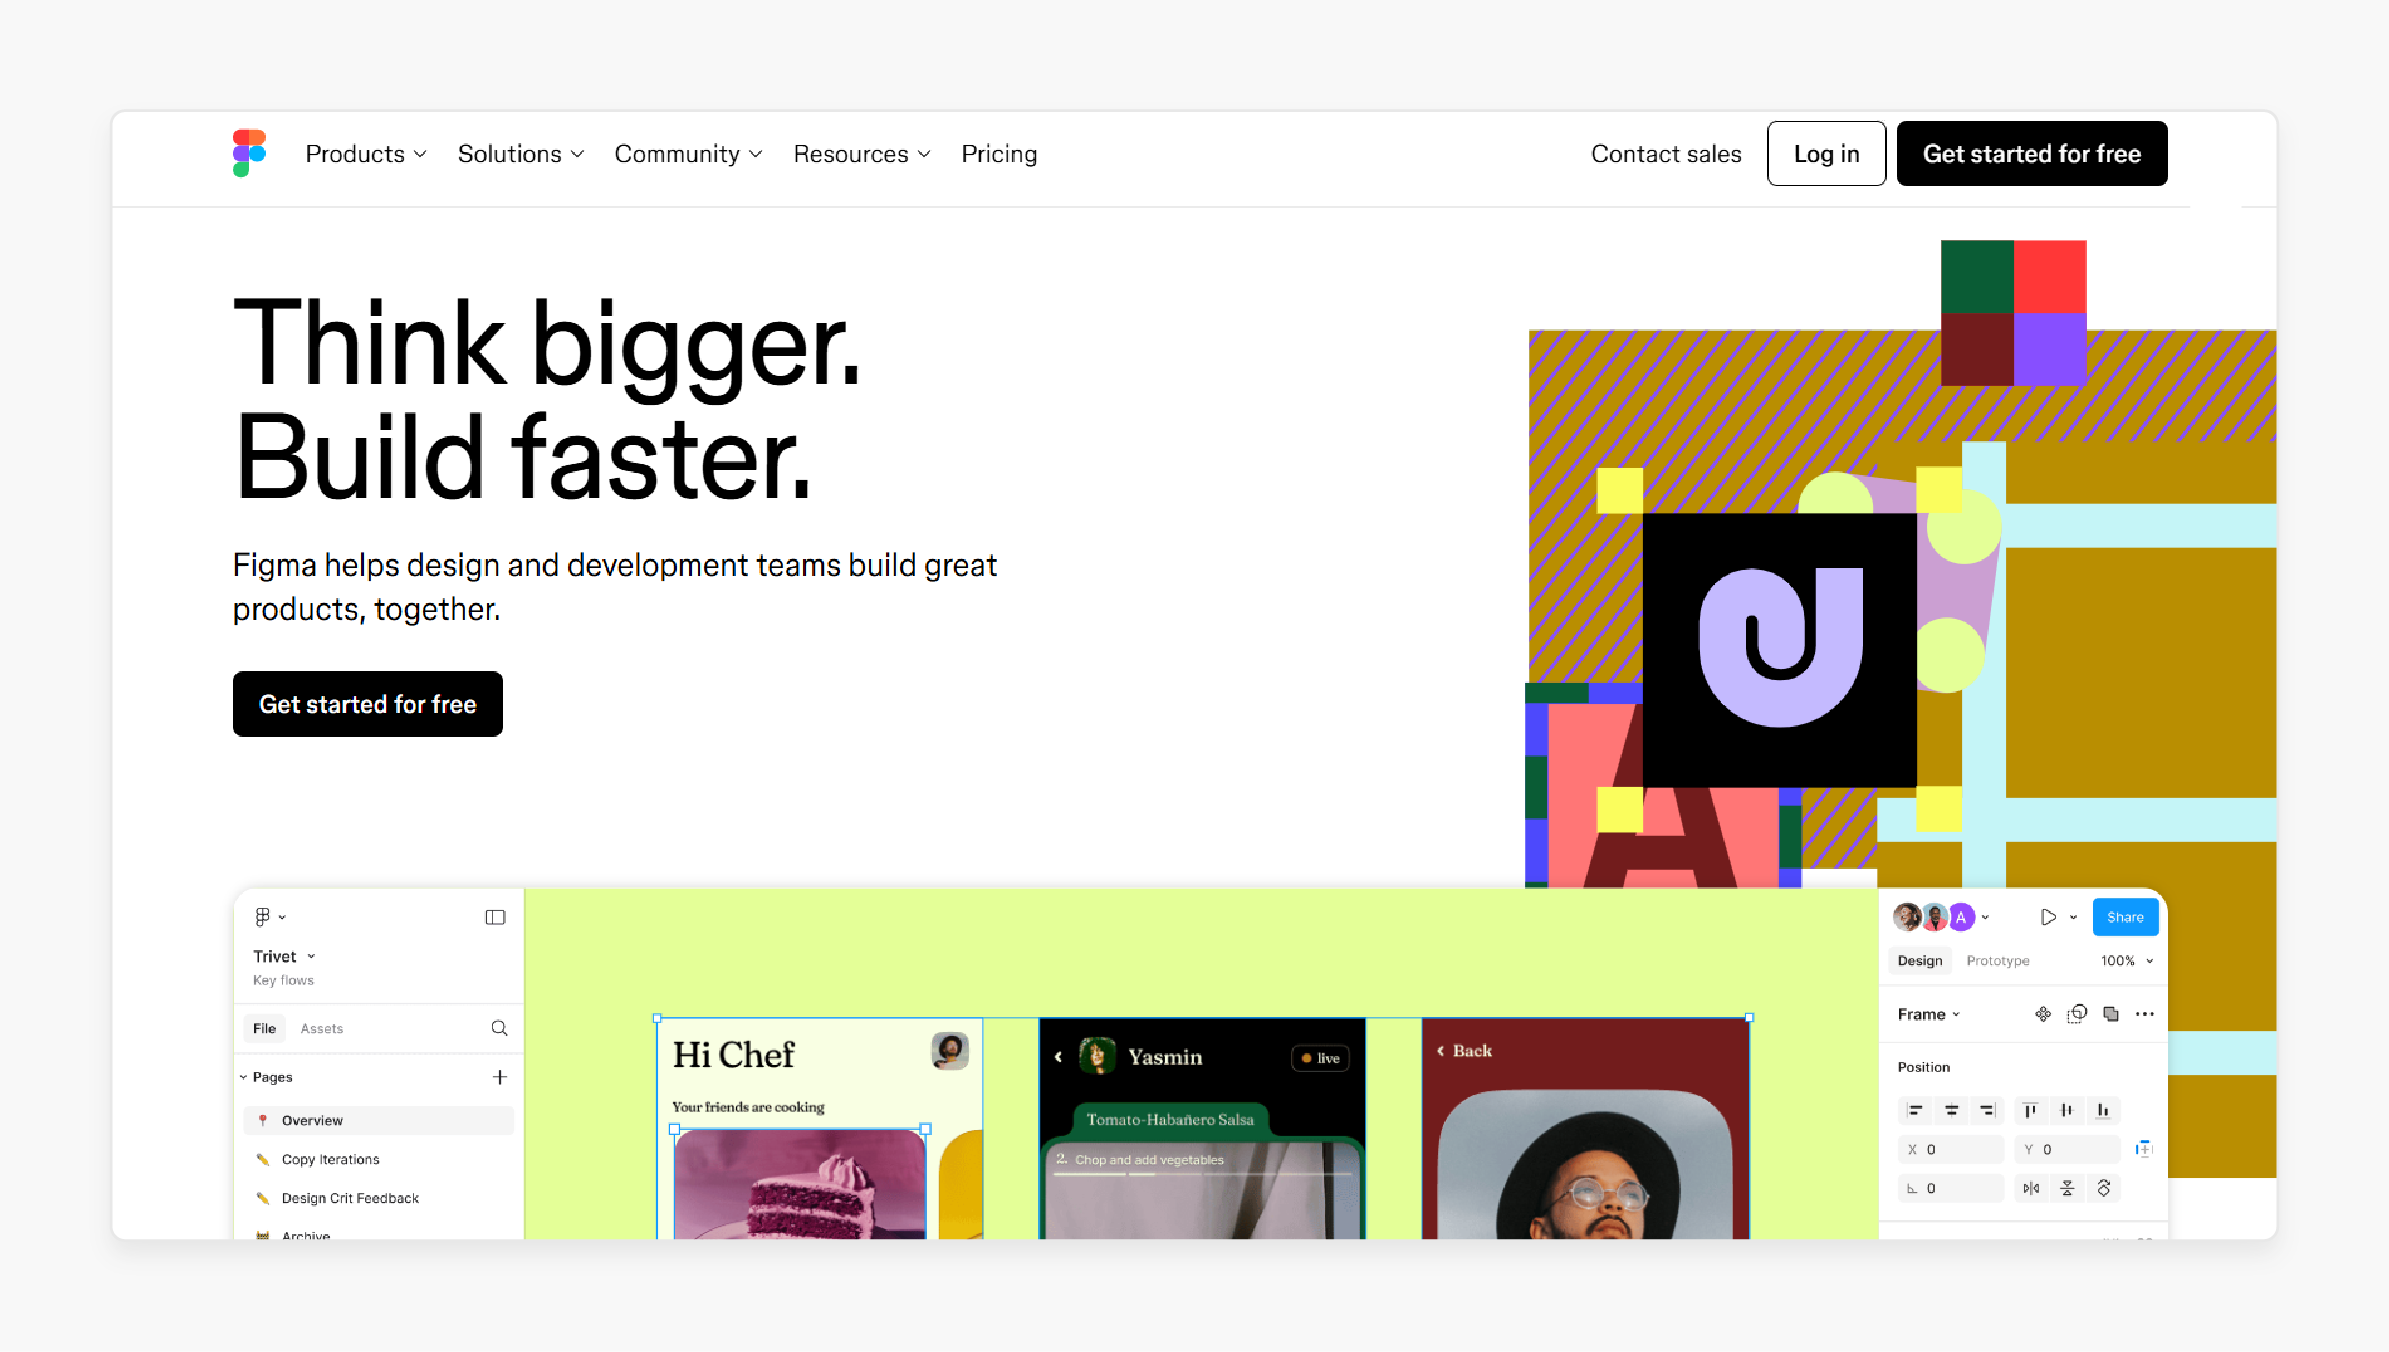Click the Pricing menu item
The image size is (2389, 1352).
(x=999, y=154)
